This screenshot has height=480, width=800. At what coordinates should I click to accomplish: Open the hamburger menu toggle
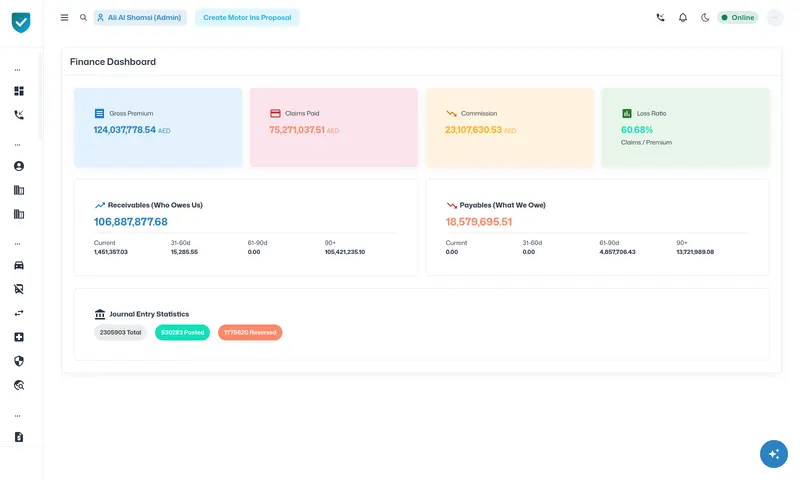coord(64,17)
